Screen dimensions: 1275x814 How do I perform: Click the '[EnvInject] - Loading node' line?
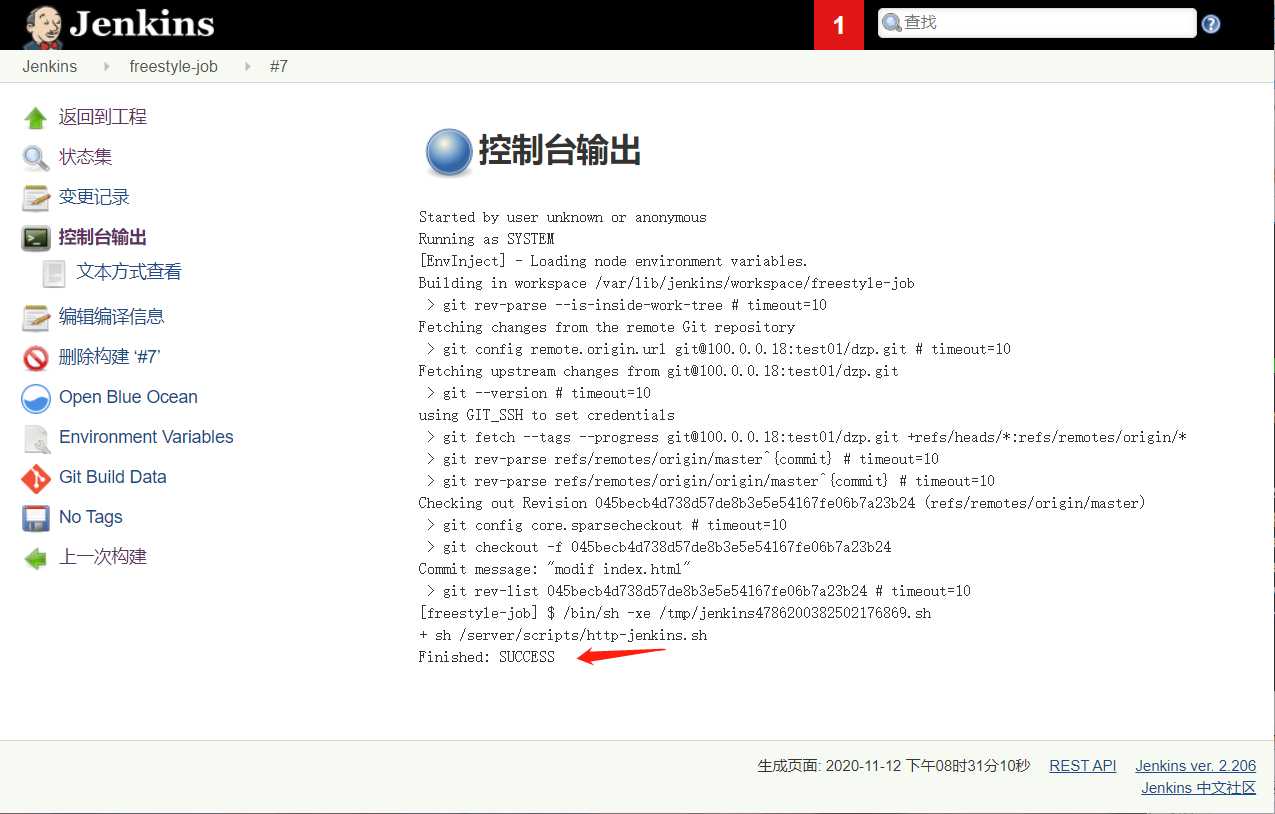613,261
